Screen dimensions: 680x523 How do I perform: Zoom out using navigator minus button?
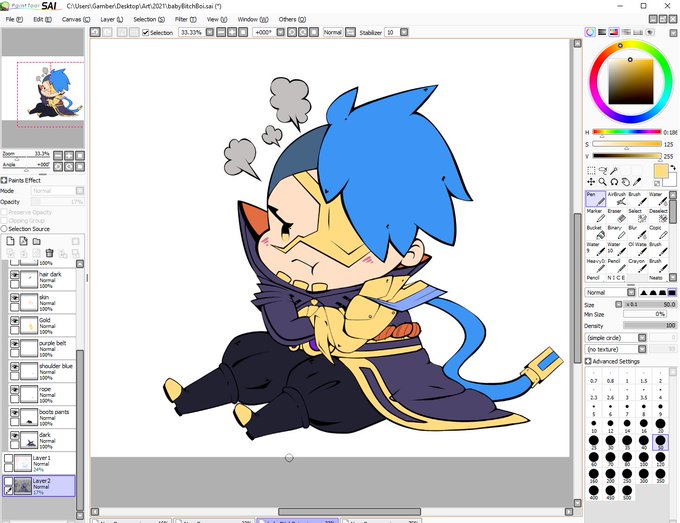tap(58, 155)
